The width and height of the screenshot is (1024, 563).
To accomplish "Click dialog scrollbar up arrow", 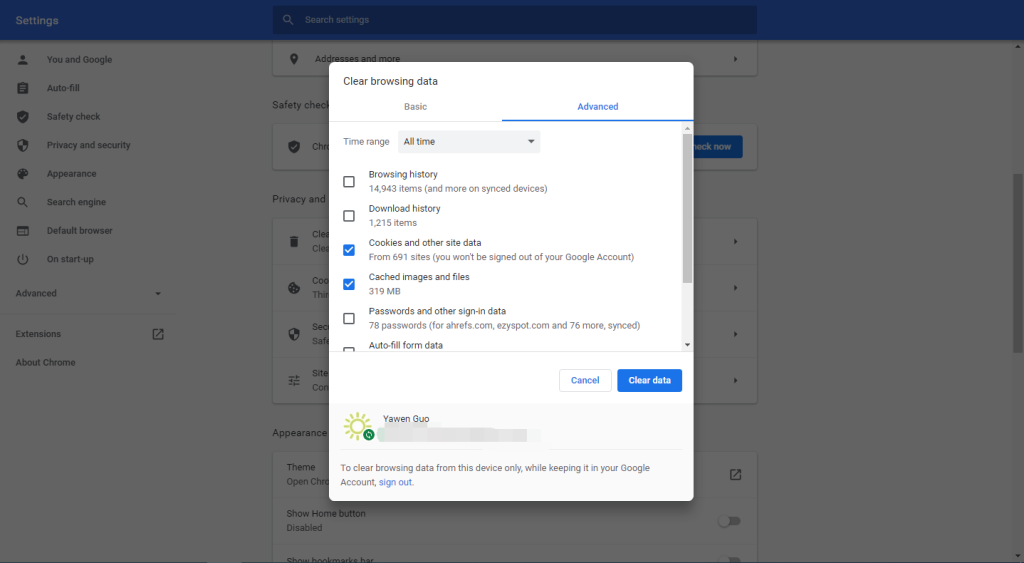I will [x=687, y=129].
